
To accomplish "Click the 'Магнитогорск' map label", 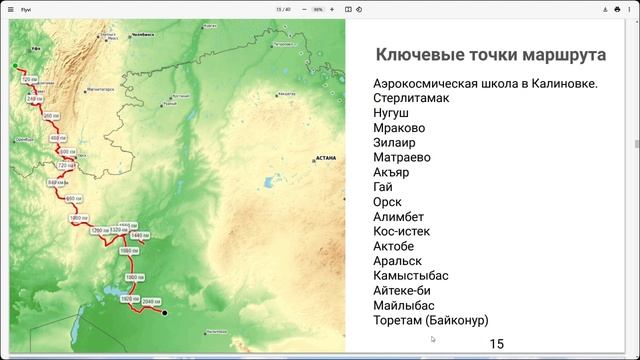I will [x=100, y=89].
